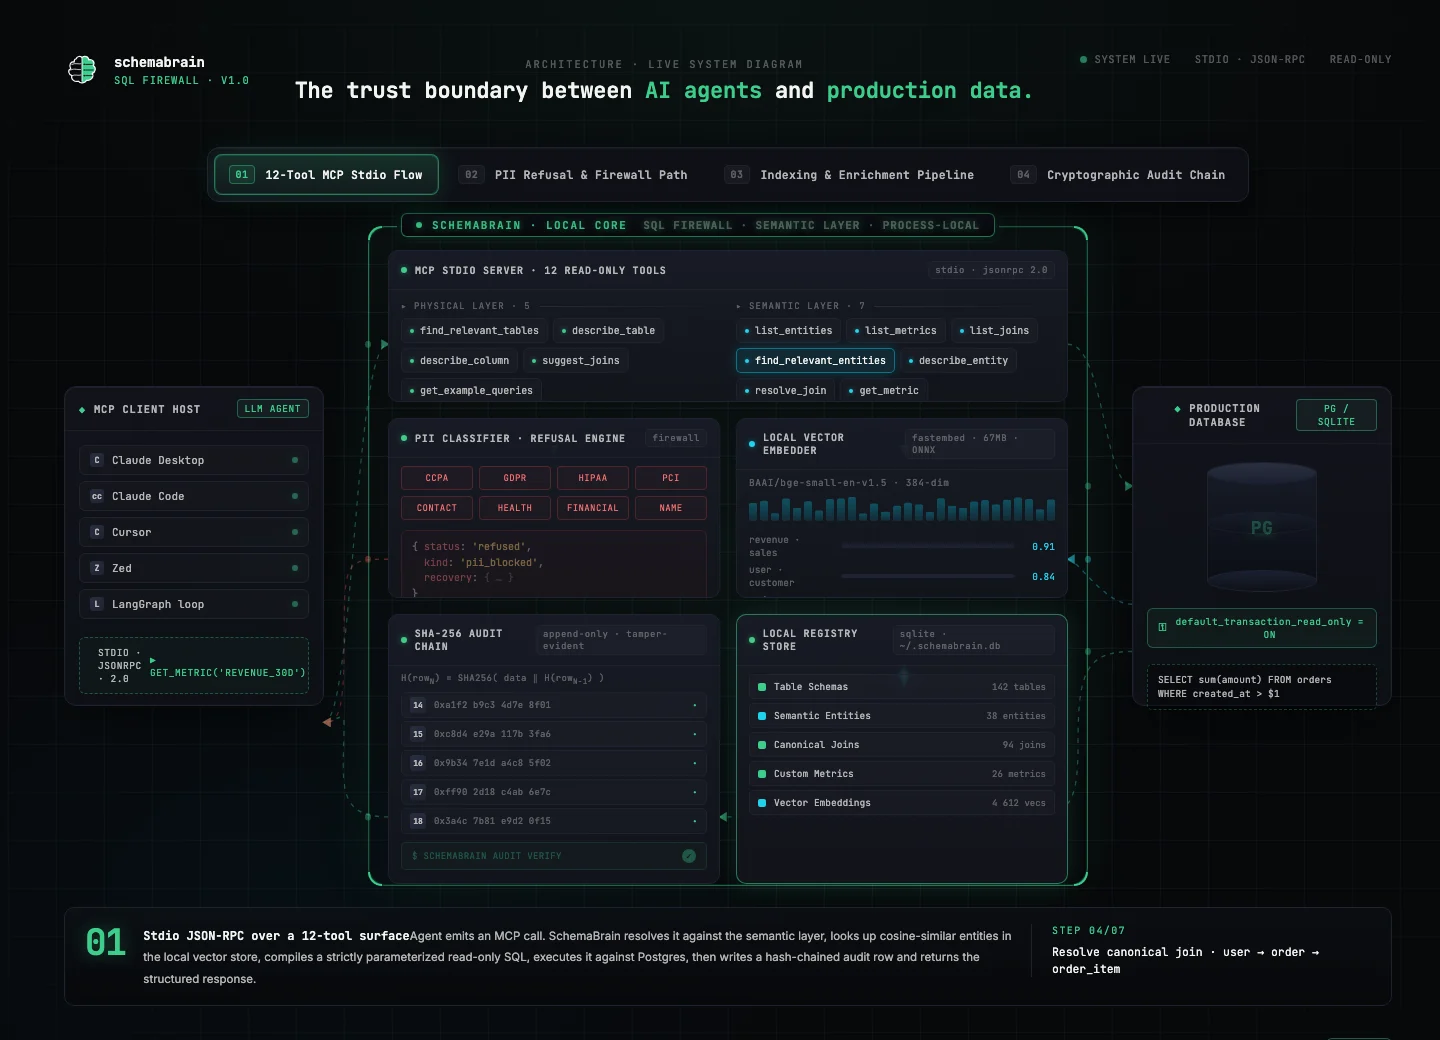The image size is (1440, 1040).
Task: Click the STDIO · JSON-RPC header label
Action: [x=1250, y=60]
